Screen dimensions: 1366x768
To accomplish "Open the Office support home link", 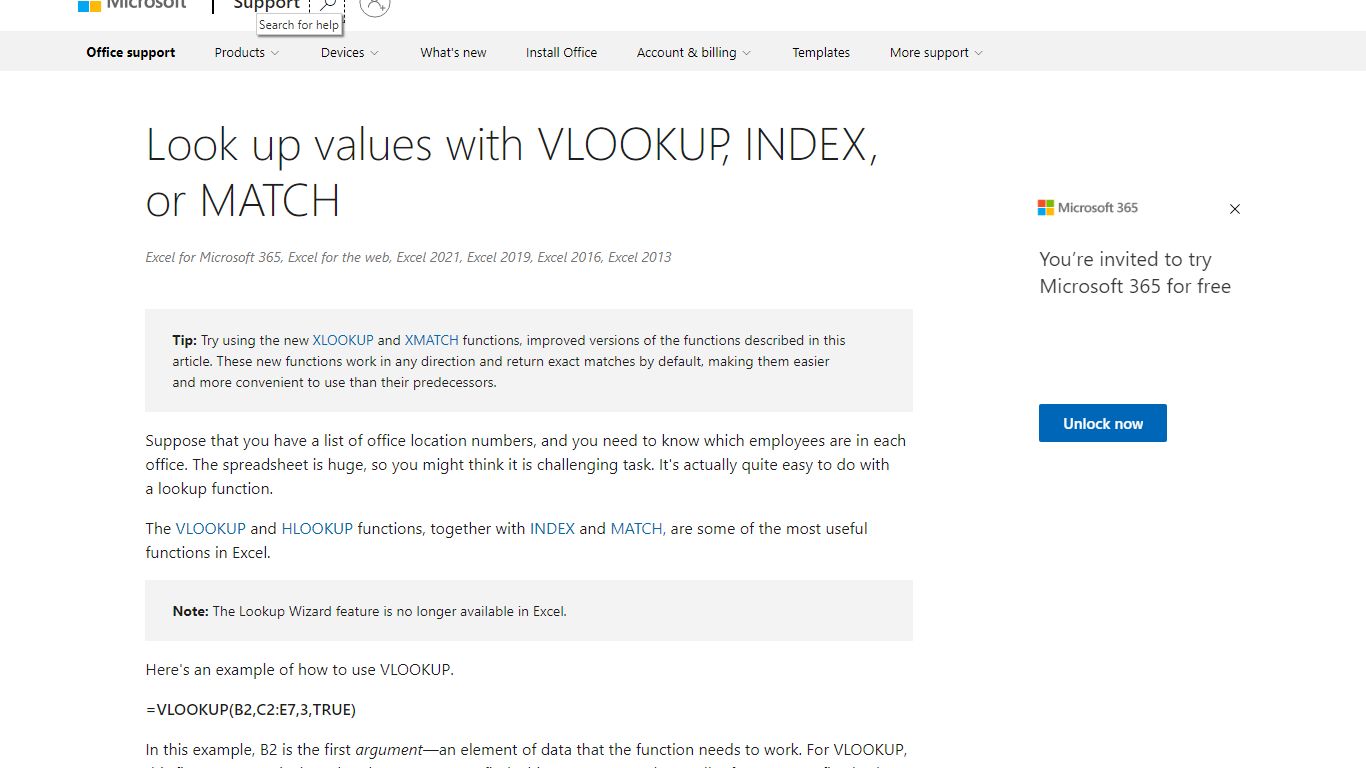I will click(131, 53).
